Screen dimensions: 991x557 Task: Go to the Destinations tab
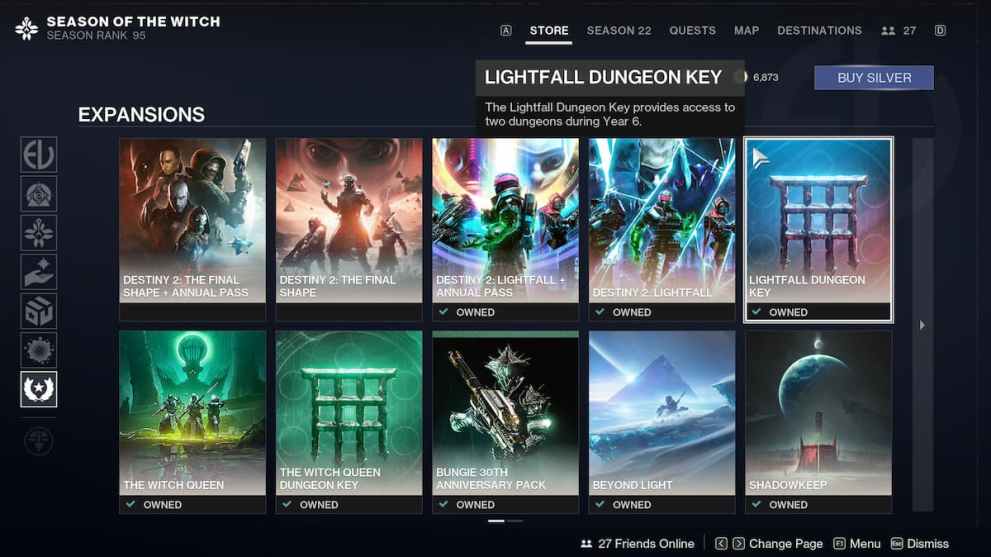tap(819, 31)
